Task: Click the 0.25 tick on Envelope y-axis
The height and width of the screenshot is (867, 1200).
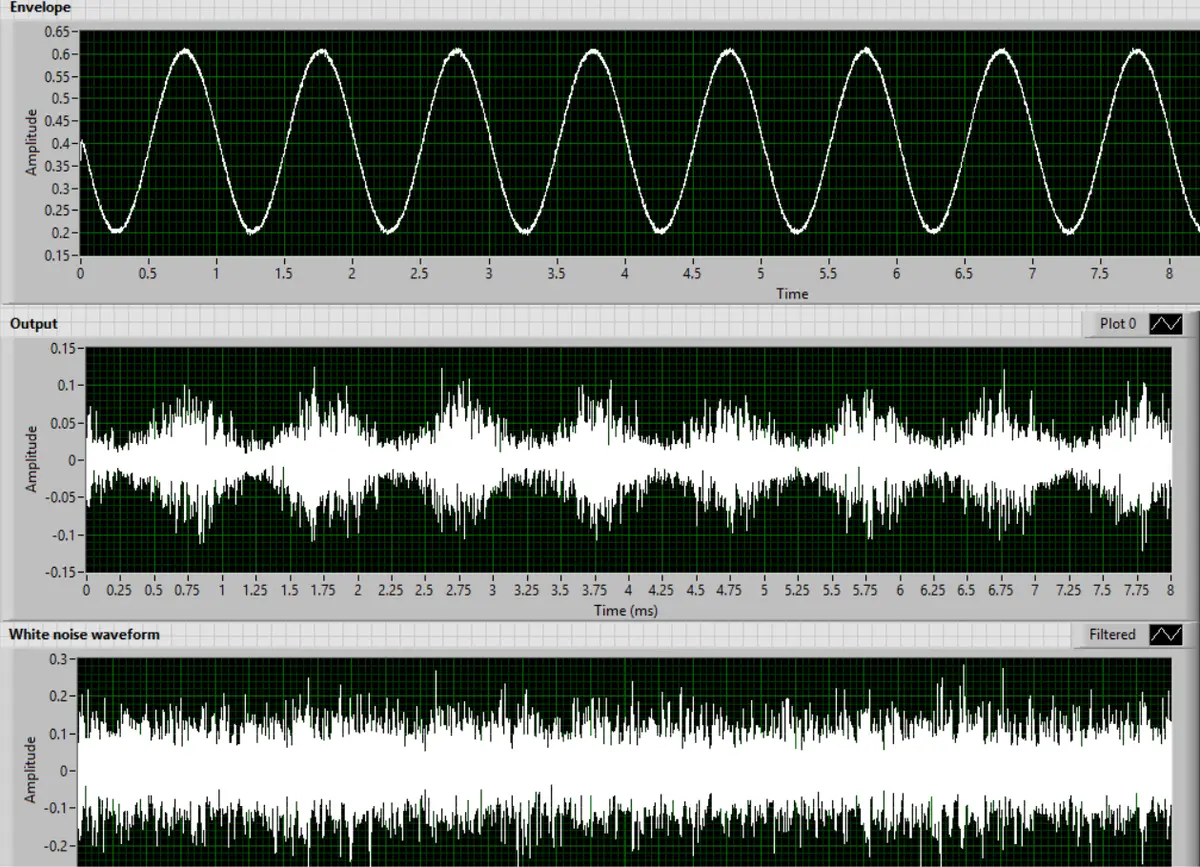Action: coord(57,210)
